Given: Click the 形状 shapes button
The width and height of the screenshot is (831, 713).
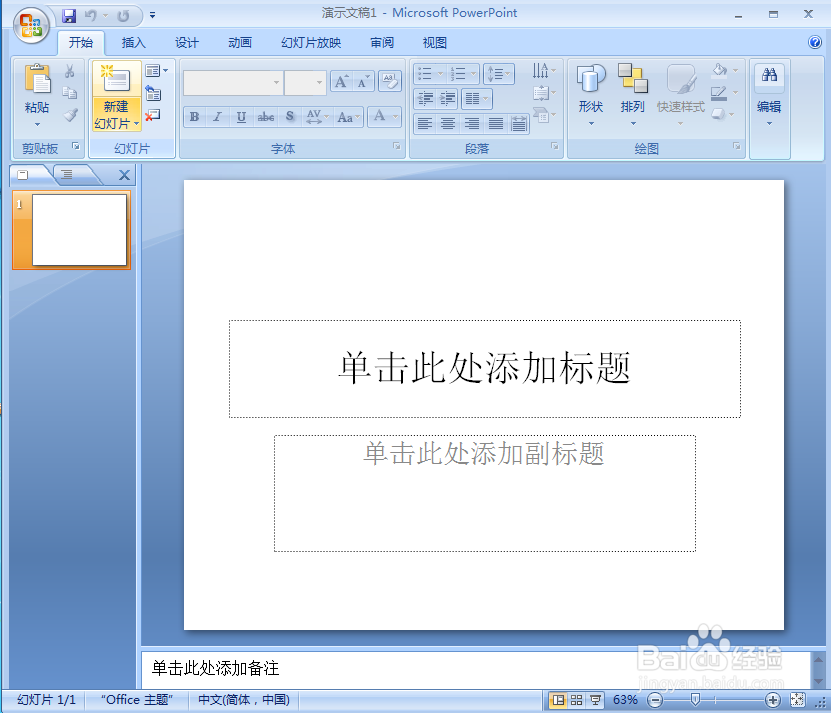Looking at the screenshot, I should point(591,95).
